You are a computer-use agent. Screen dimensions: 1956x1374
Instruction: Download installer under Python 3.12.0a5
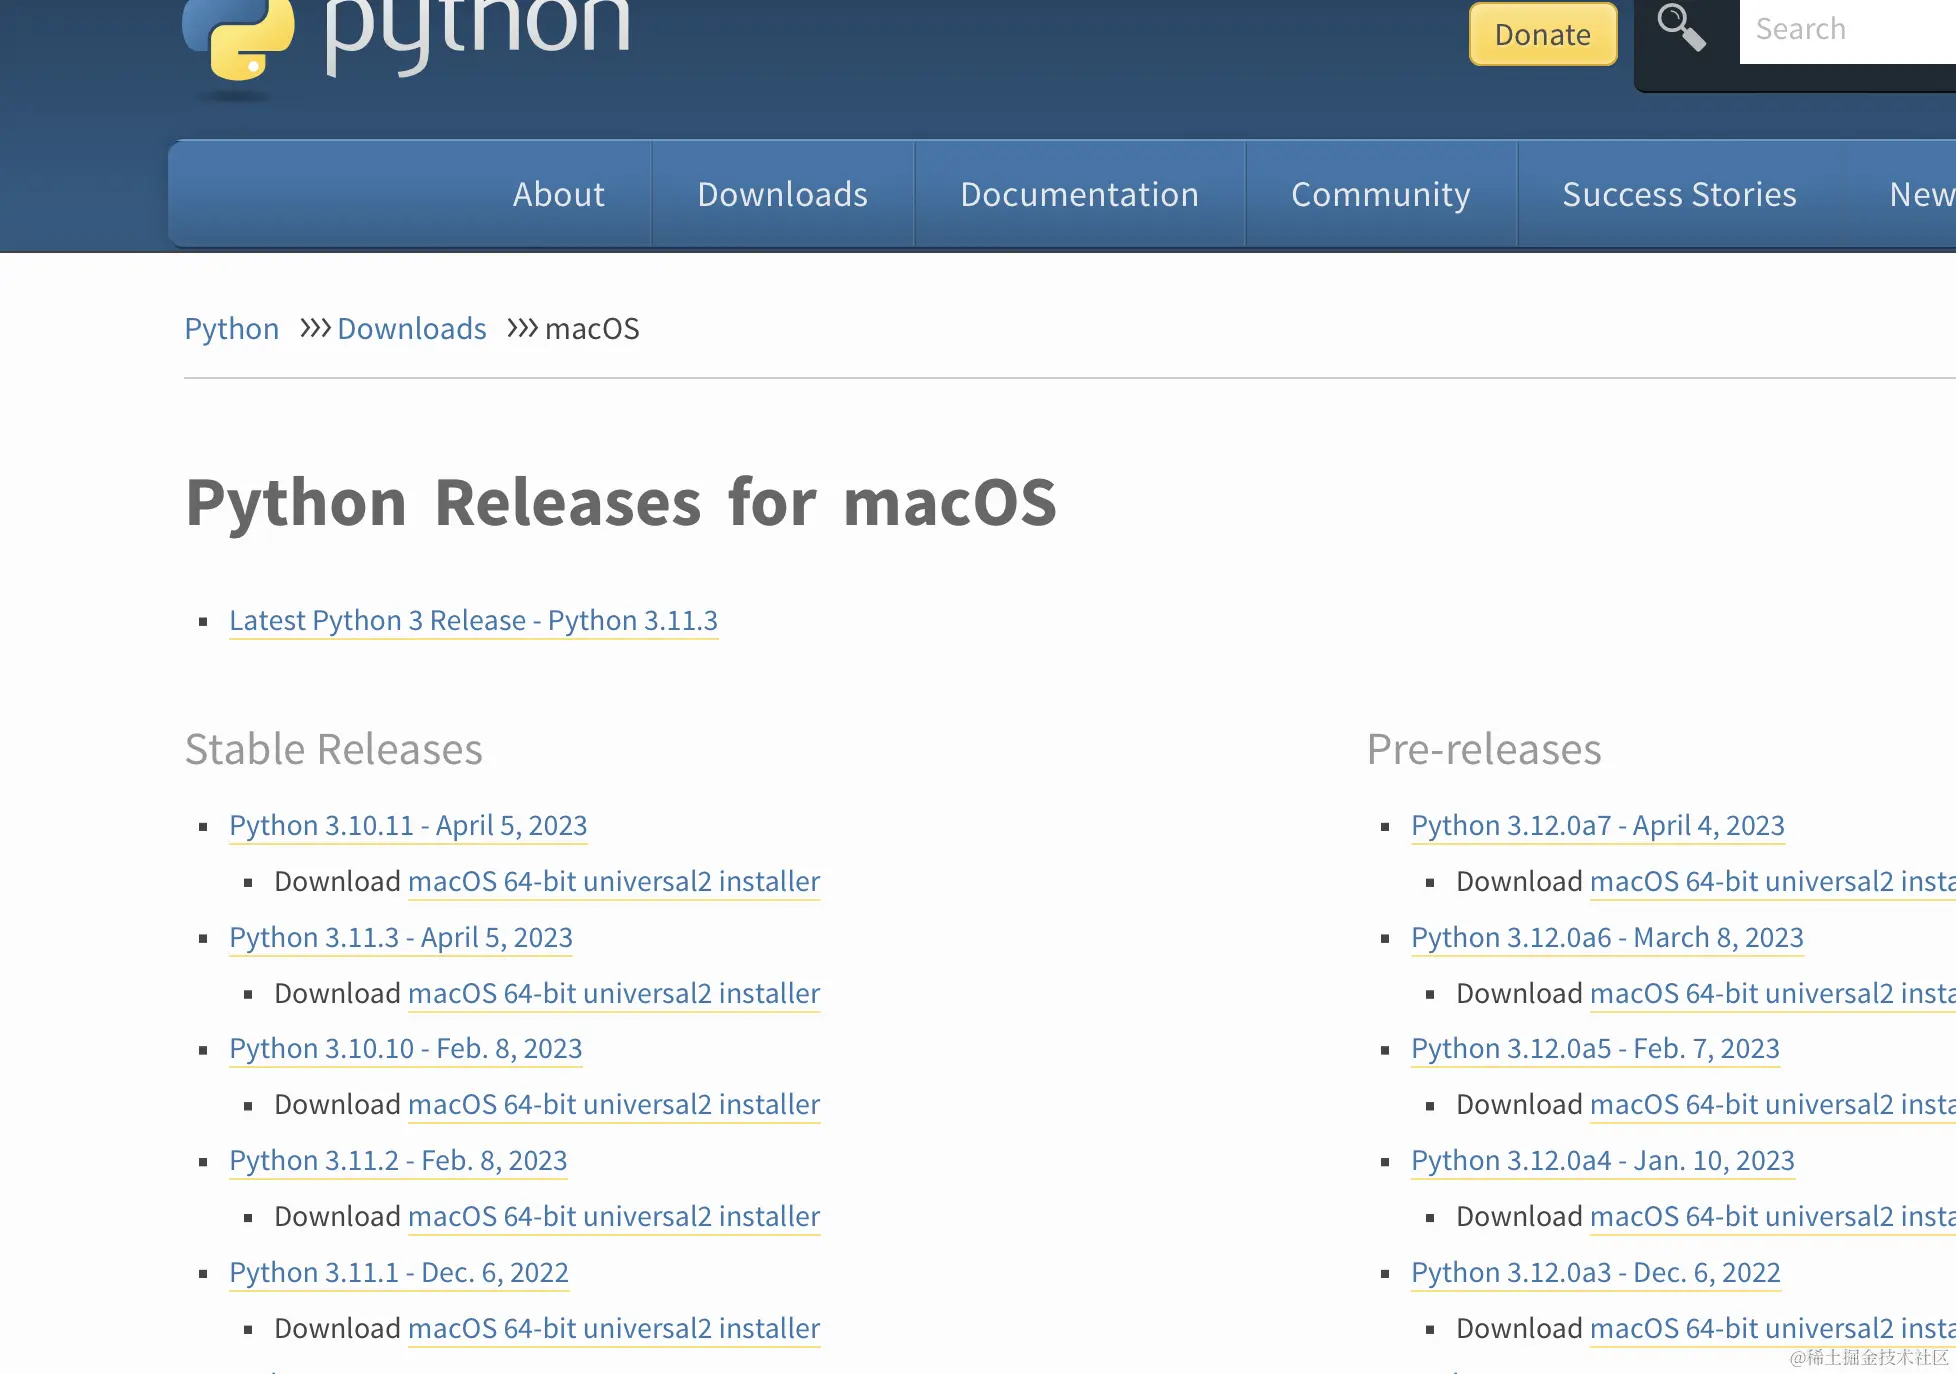pyautogui.click(x=1773, y=1104)
